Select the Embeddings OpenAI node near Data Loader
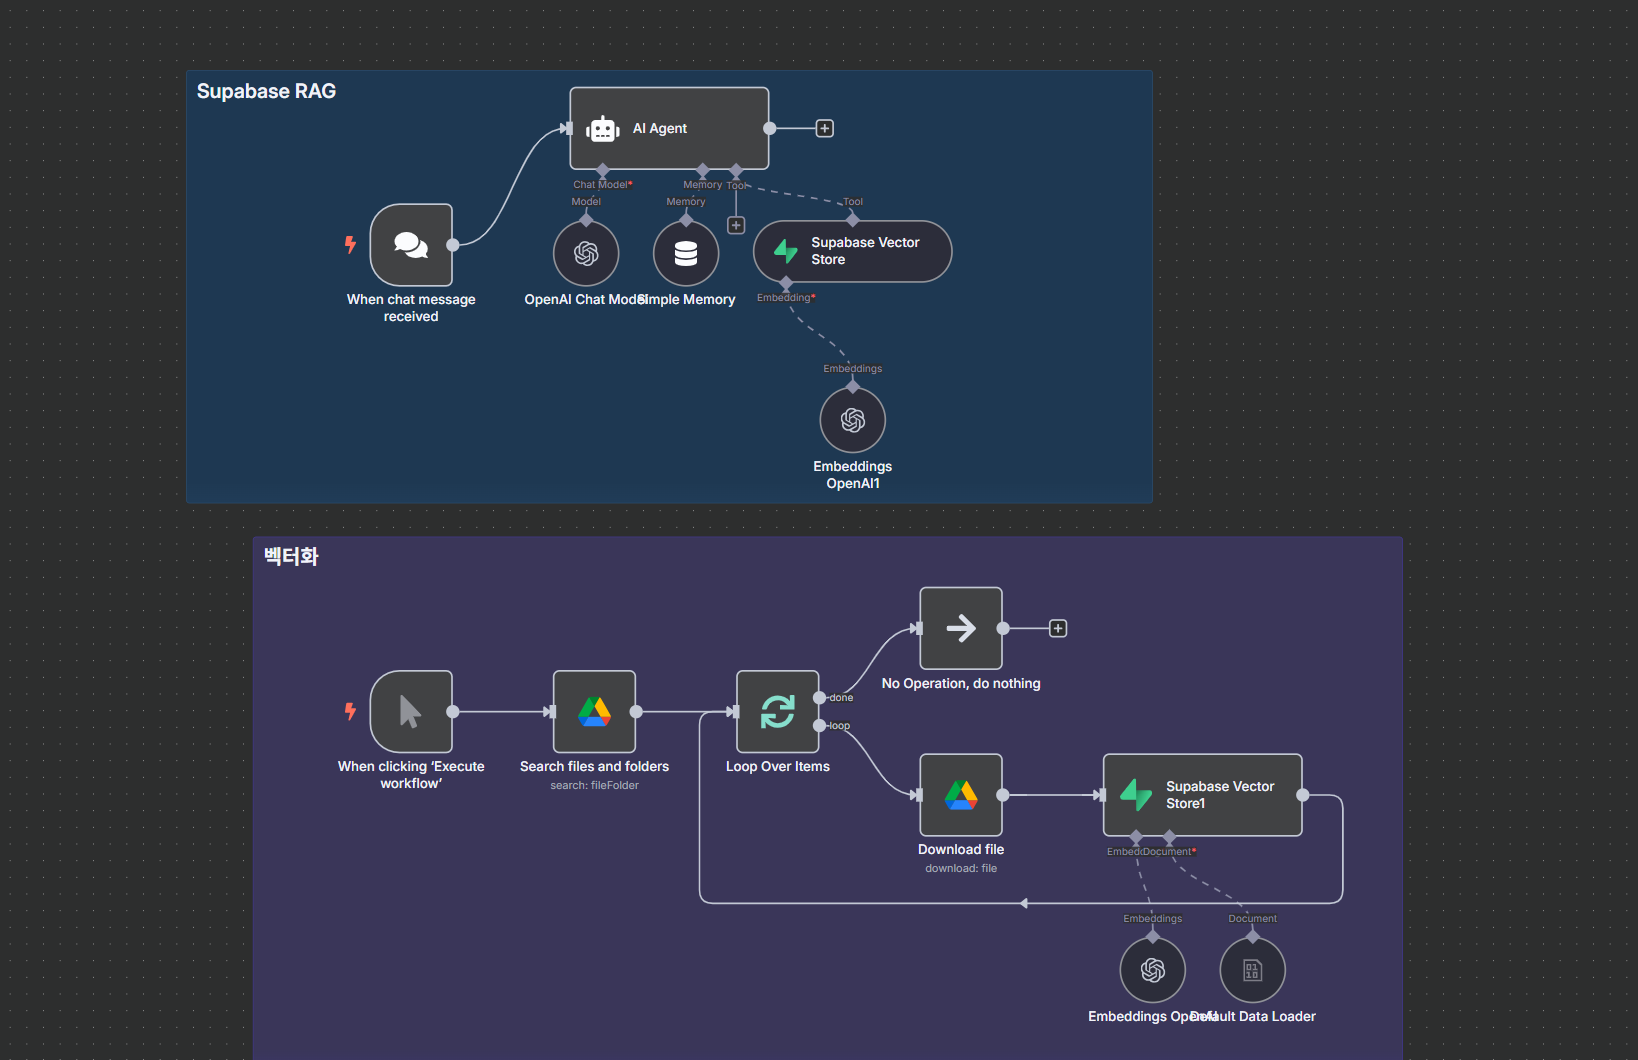Screen dimensions: 1638x1060 coord(1152,970)
